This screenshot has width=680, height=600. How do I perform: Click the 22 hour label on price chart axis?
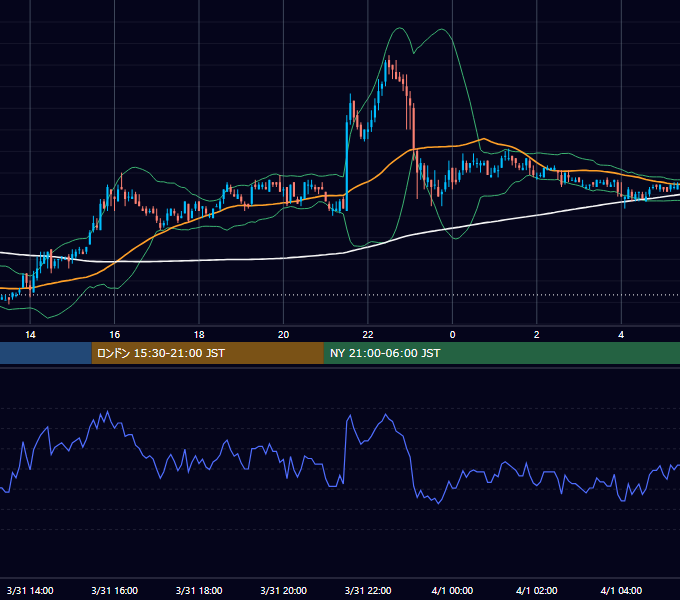pyautogui.click(x=368, y=334)
